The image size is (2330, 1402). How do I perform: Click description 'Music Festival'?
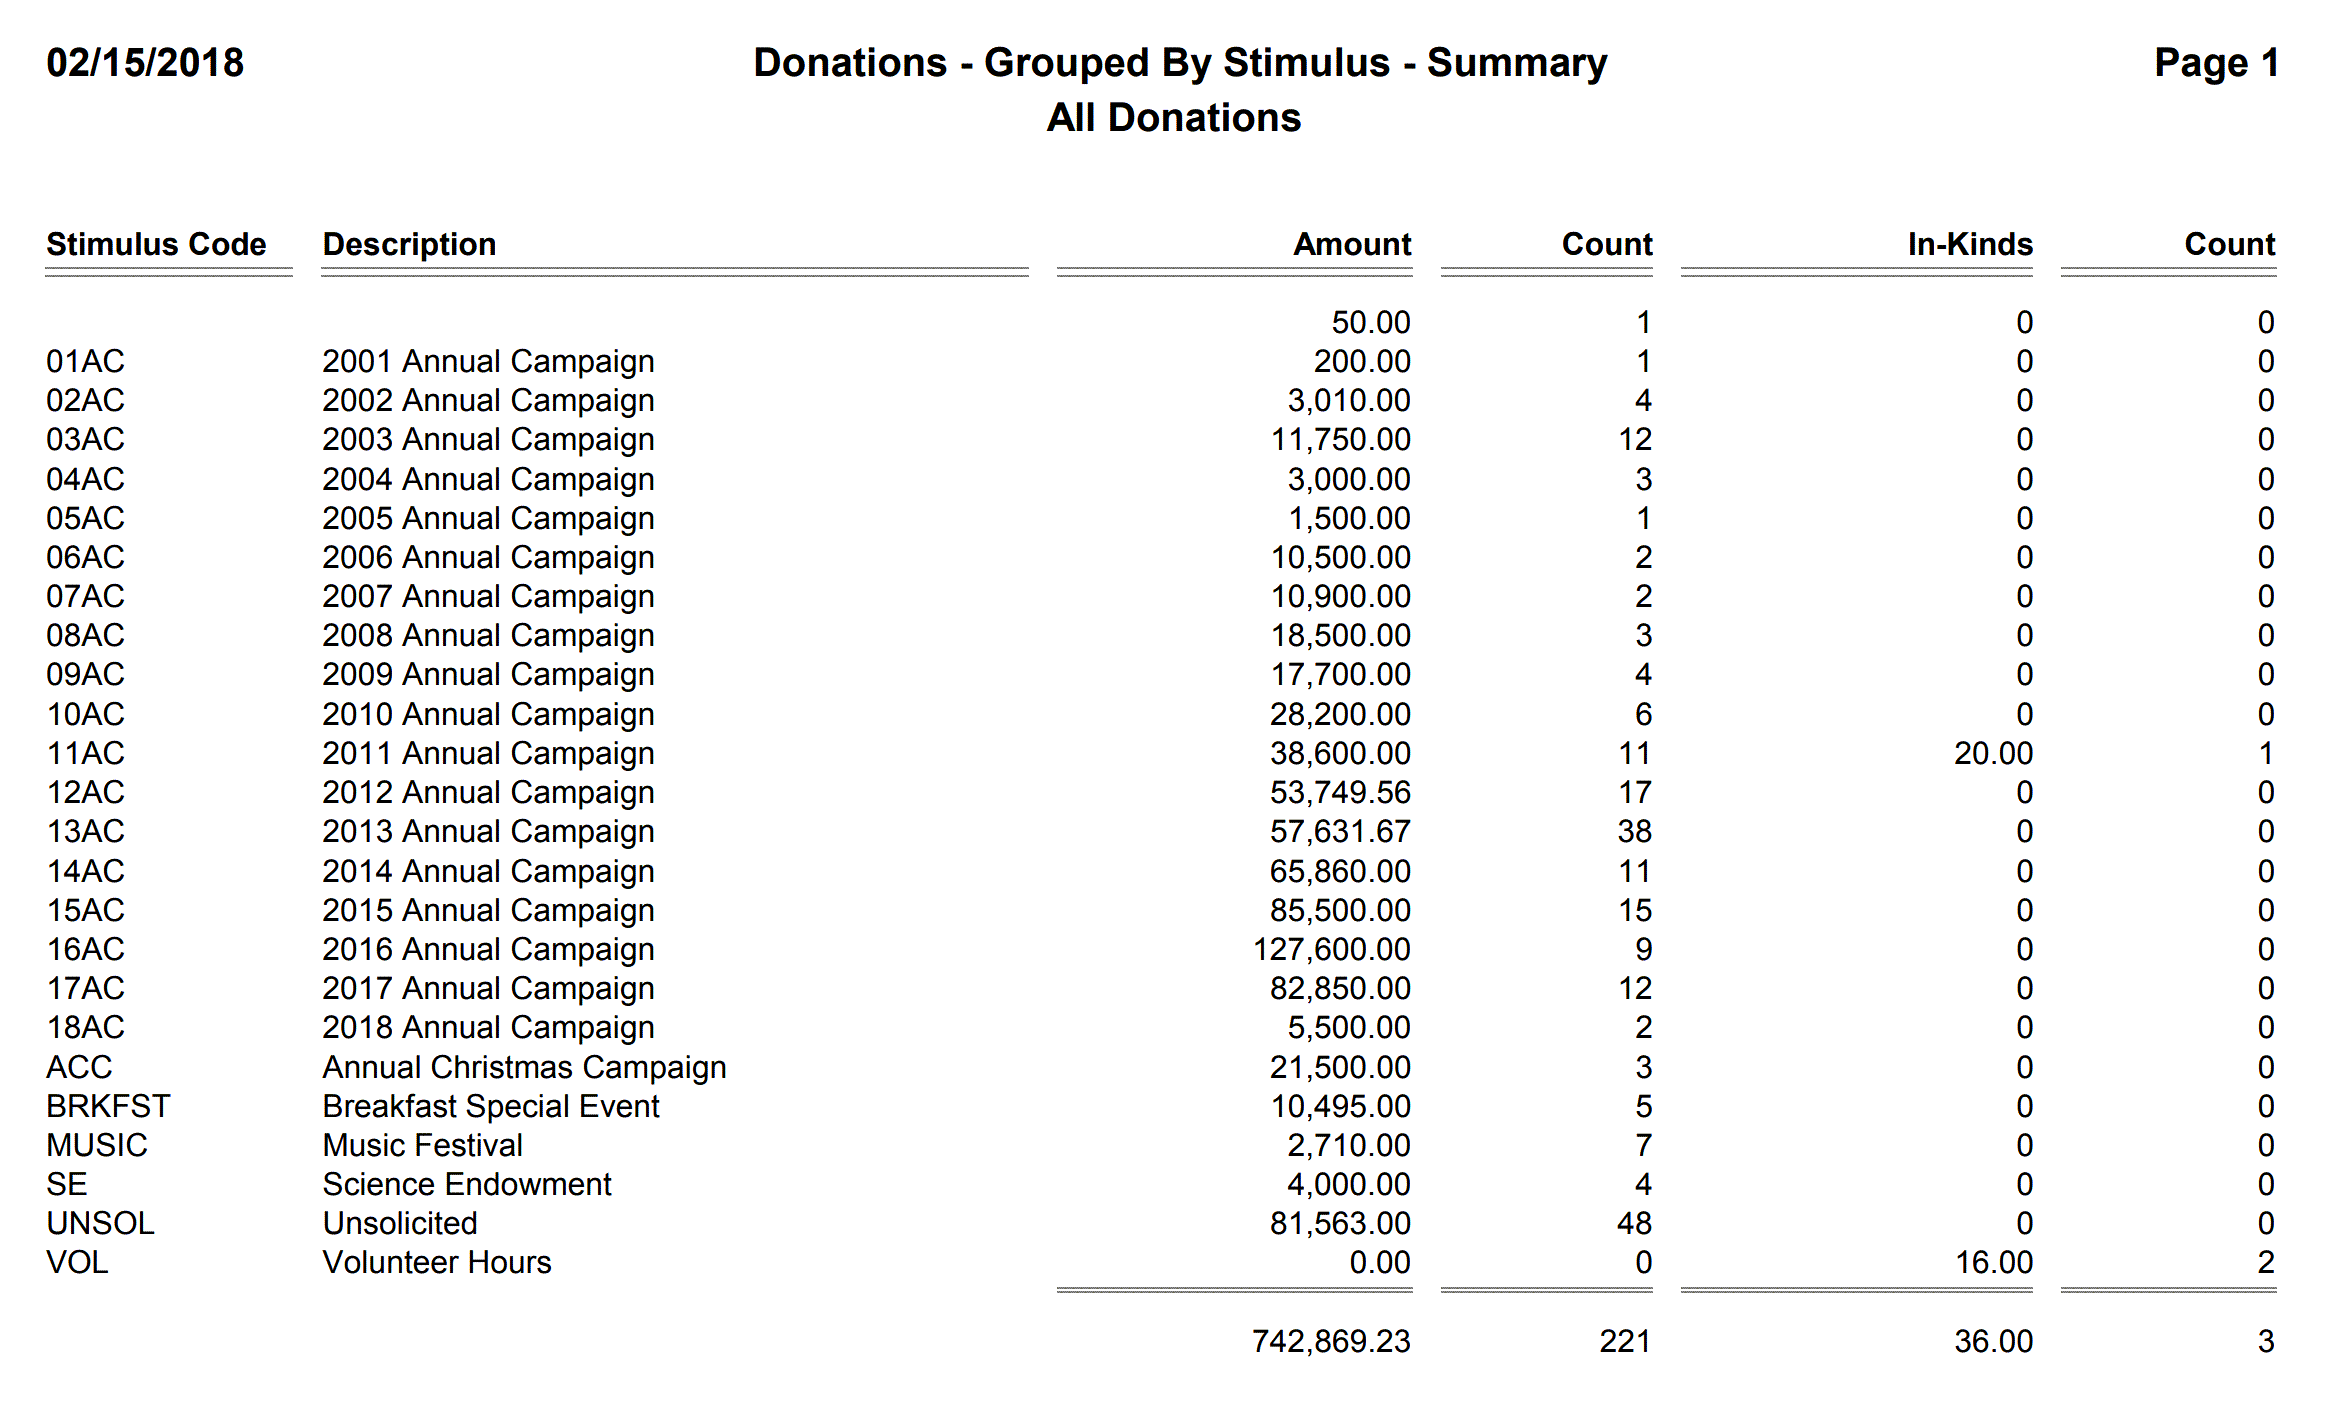[422, 1145]
